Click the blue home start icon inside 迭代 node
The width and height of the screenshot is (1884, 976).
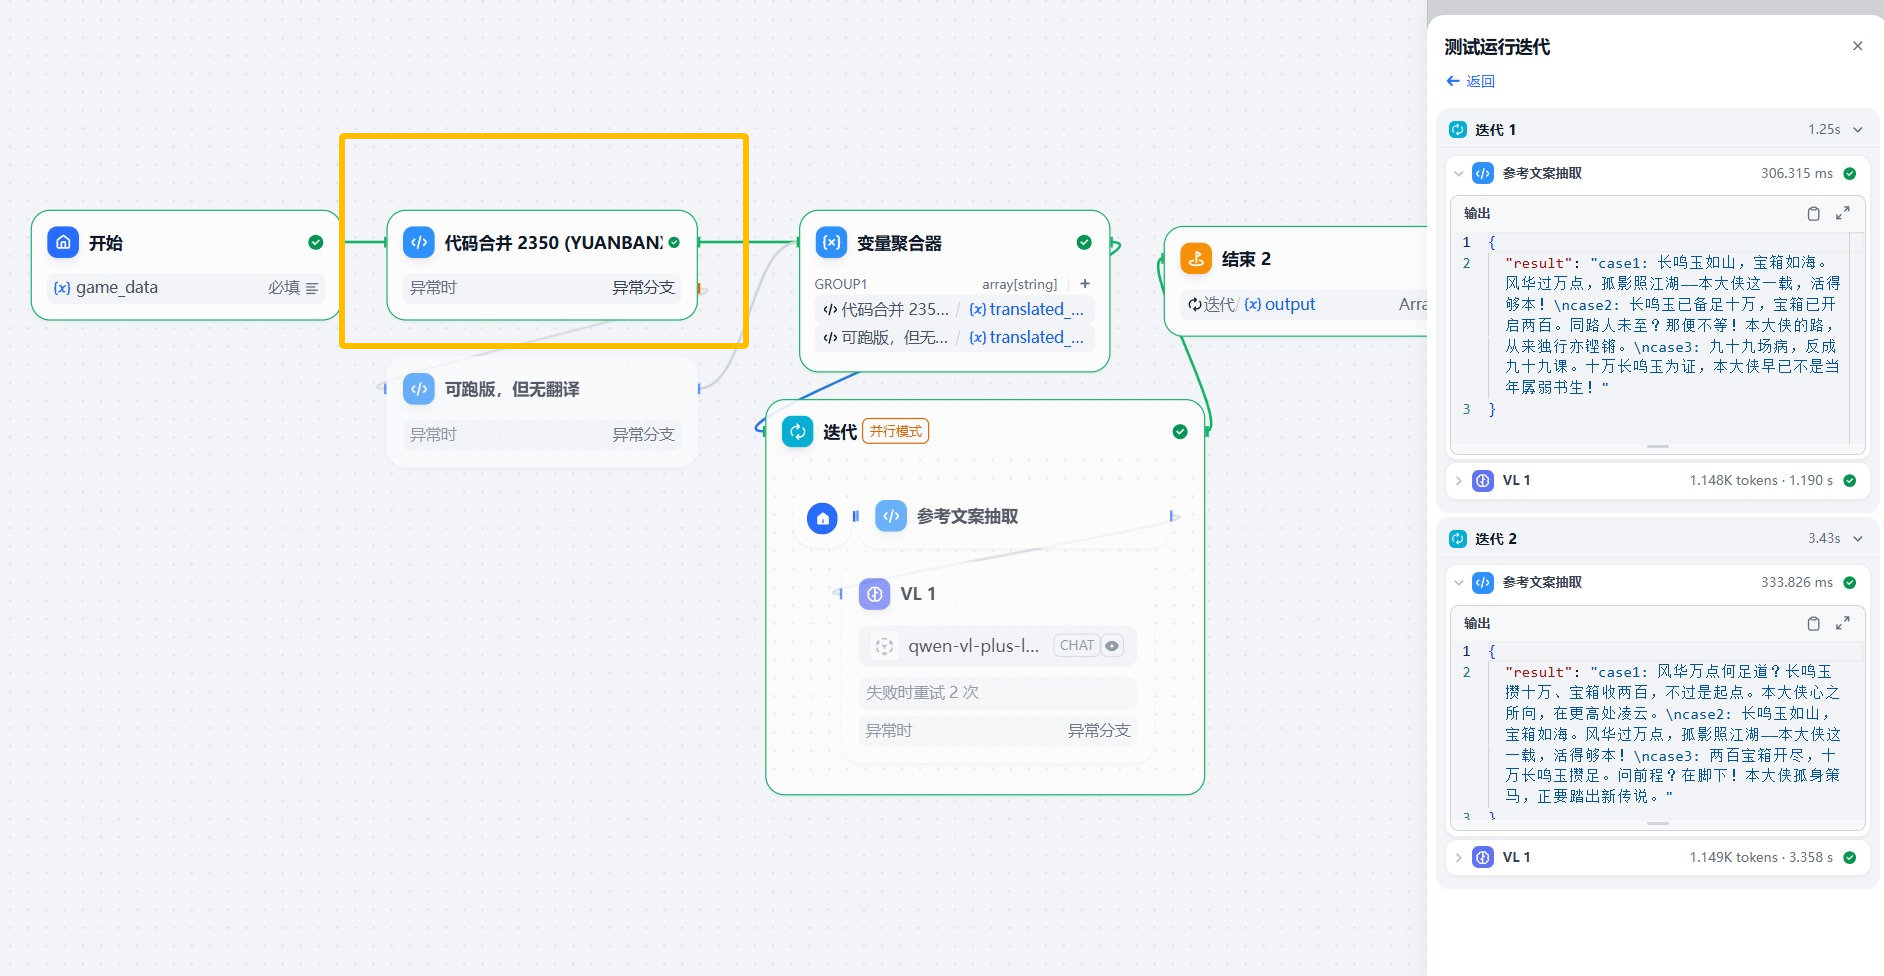point(822,518)
